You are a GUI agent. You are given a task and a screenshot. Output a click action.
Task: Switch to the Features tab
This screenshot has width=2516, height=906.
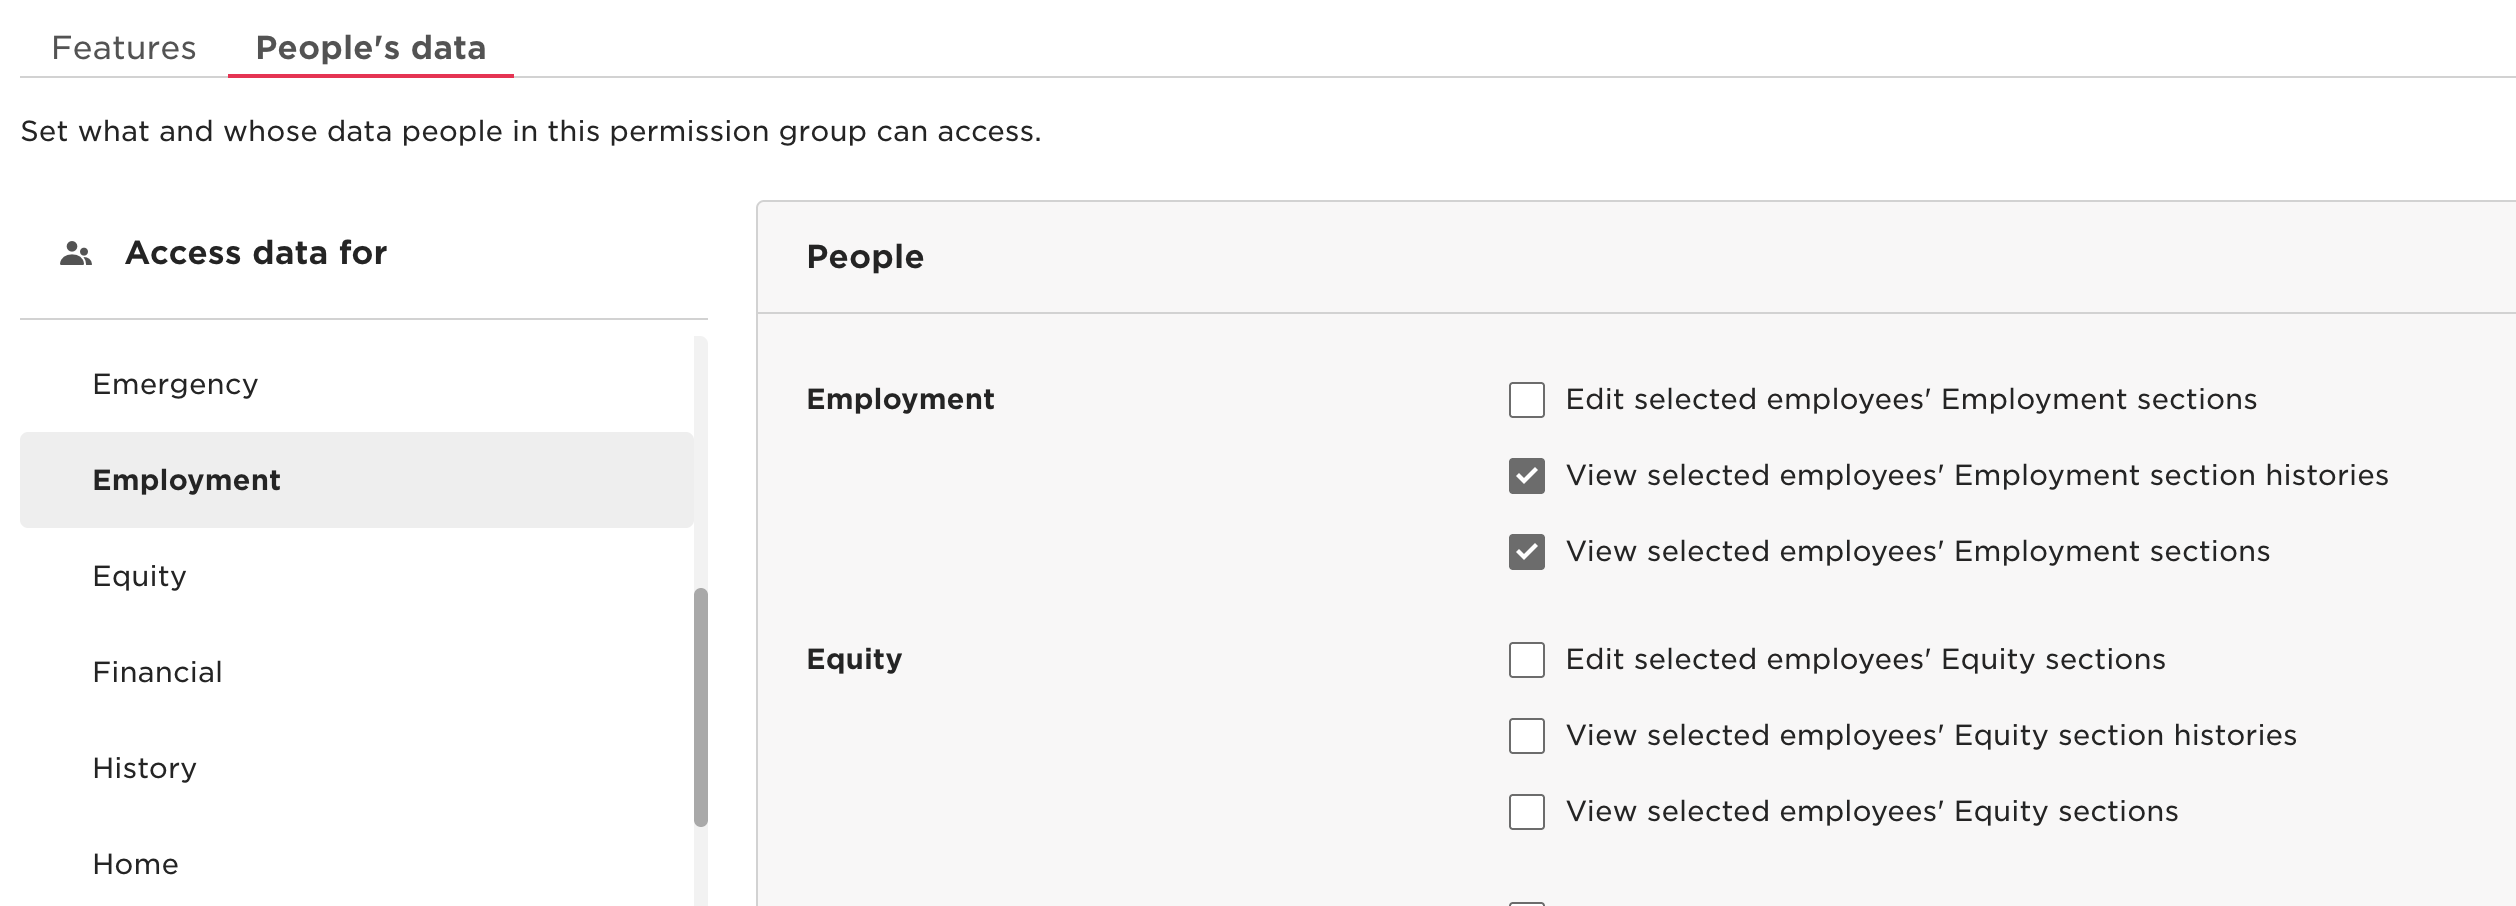(124, 48)
